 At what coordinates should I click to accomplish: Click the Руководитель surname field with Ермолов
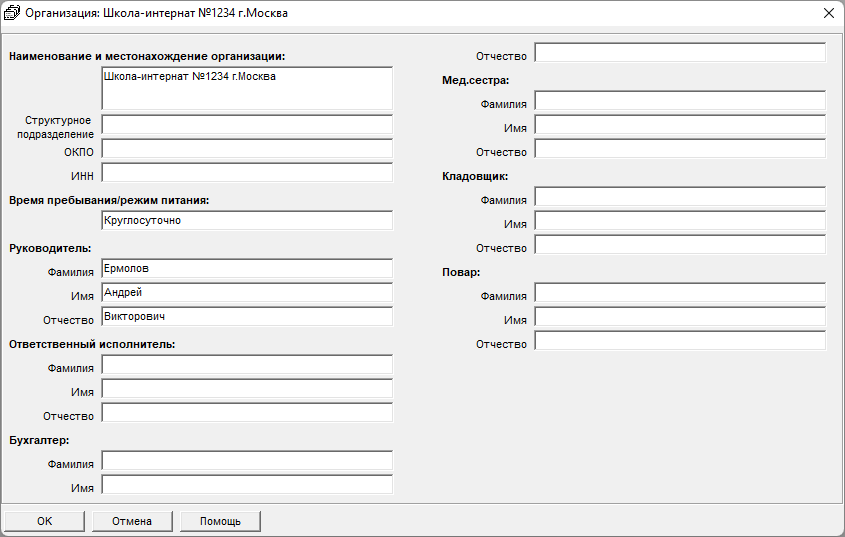[x=247, y=269]
